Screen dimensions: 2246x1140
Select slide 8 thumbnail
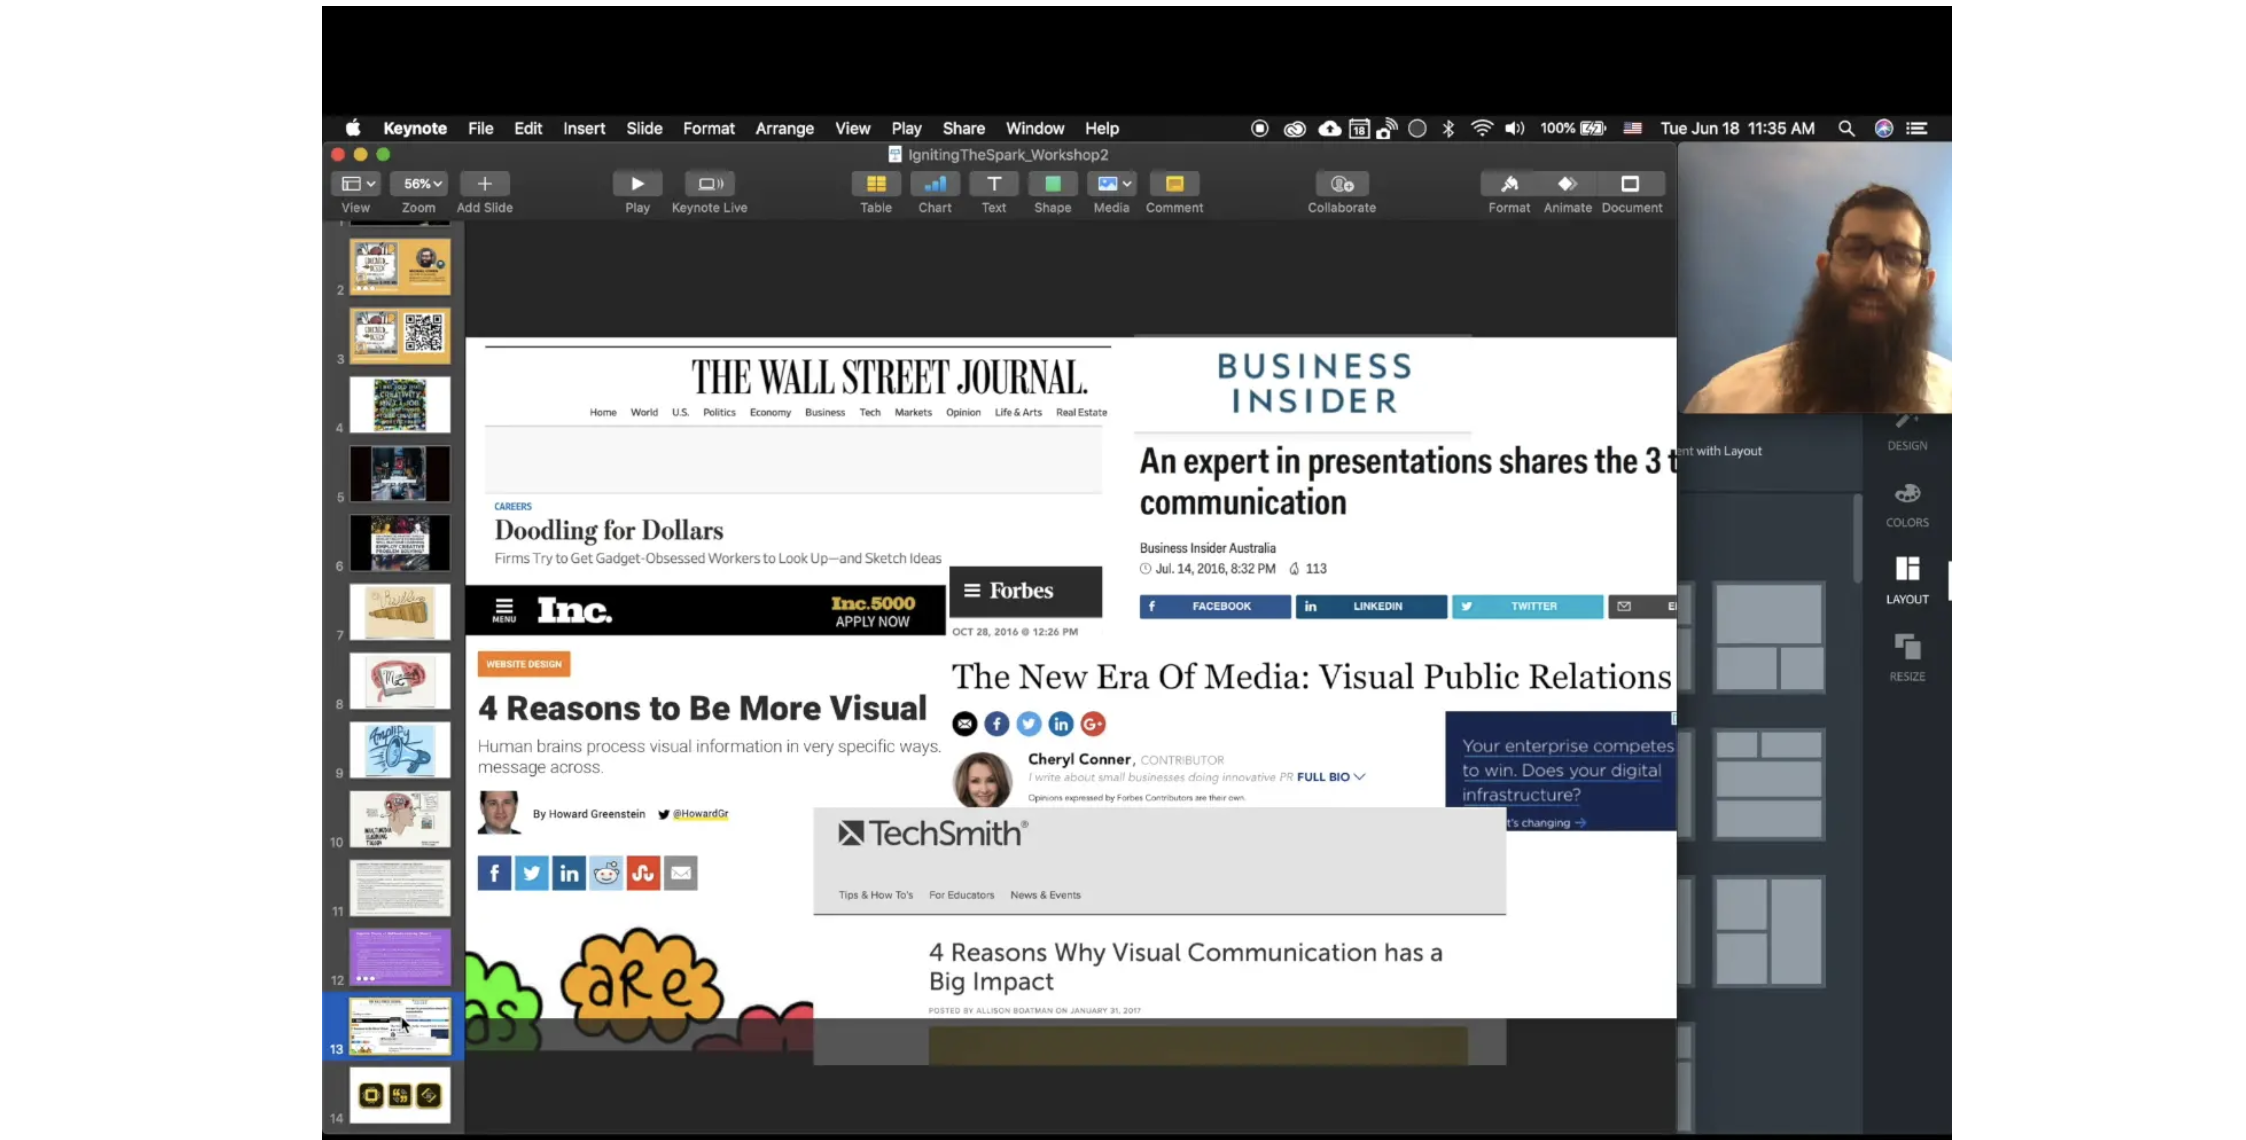point(400,680)
